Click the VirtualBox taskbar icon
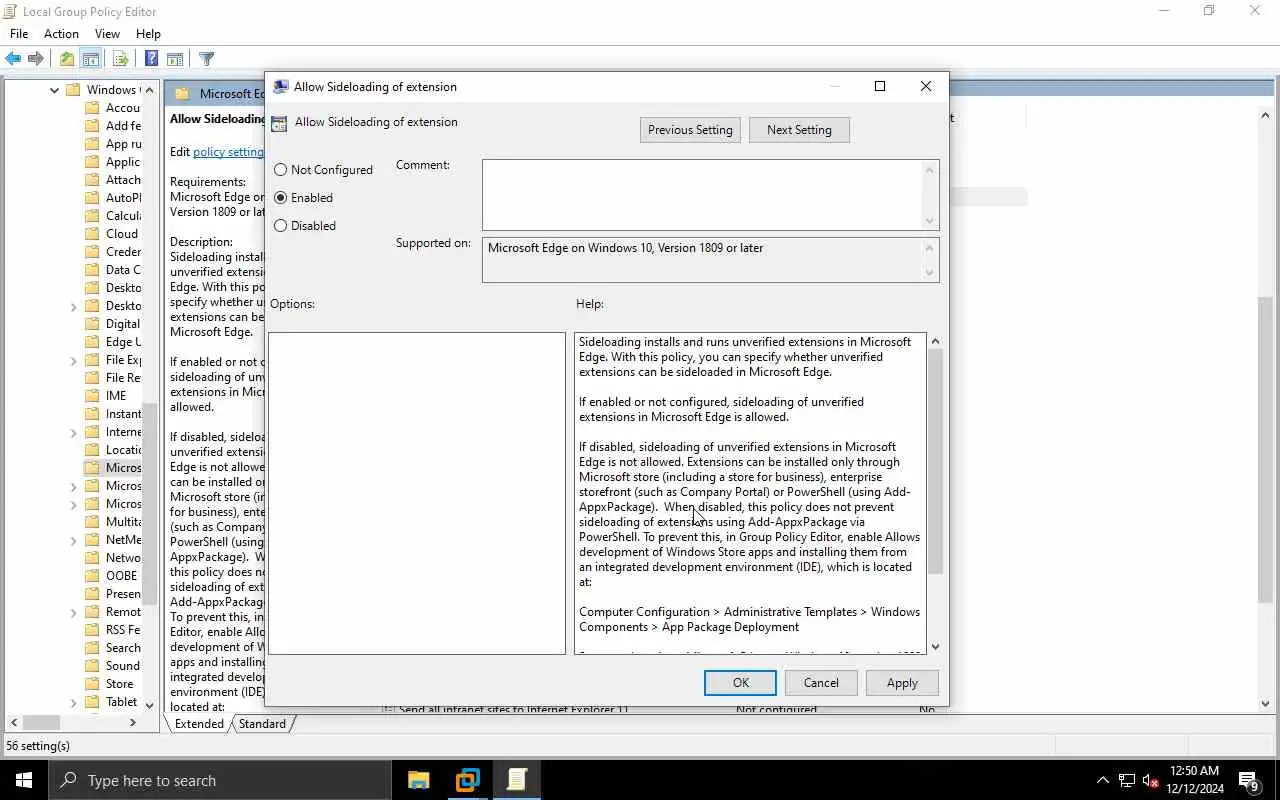Image resolution: width=1280 pixels, height=800 pixels. pyautogui.click(x=467, y=780)
